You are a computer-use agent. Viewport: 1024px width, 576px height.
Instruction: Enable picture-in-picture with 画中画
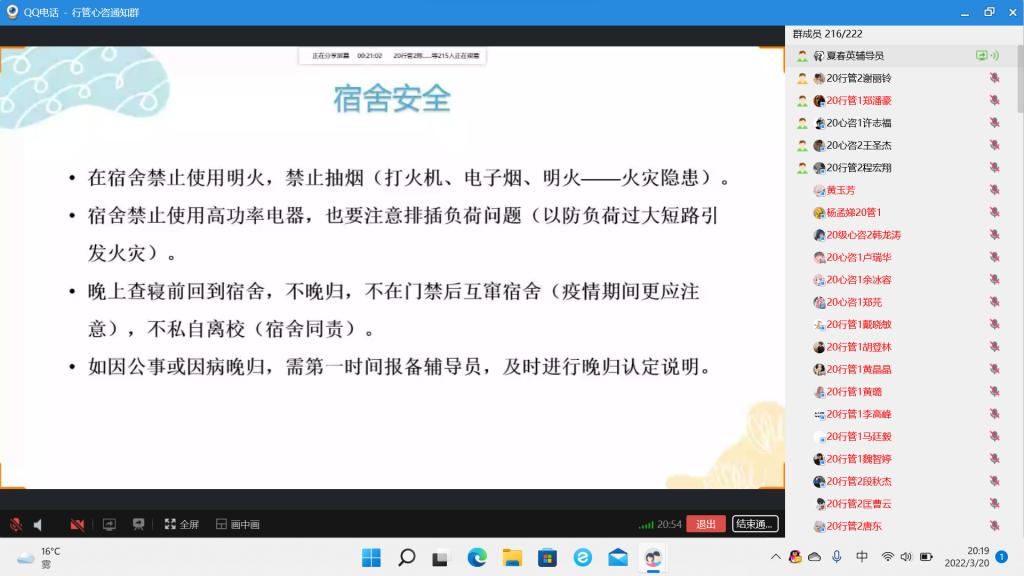(x=238, y=524)
